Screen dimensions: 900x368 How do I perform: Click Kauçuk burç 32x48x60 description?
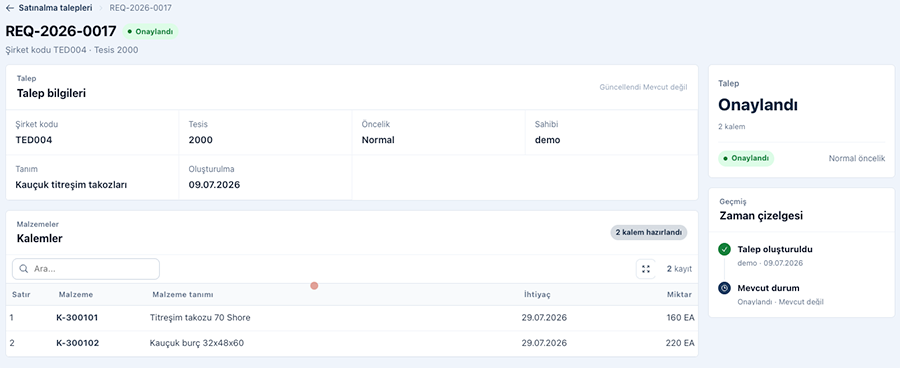pos(197,343)
